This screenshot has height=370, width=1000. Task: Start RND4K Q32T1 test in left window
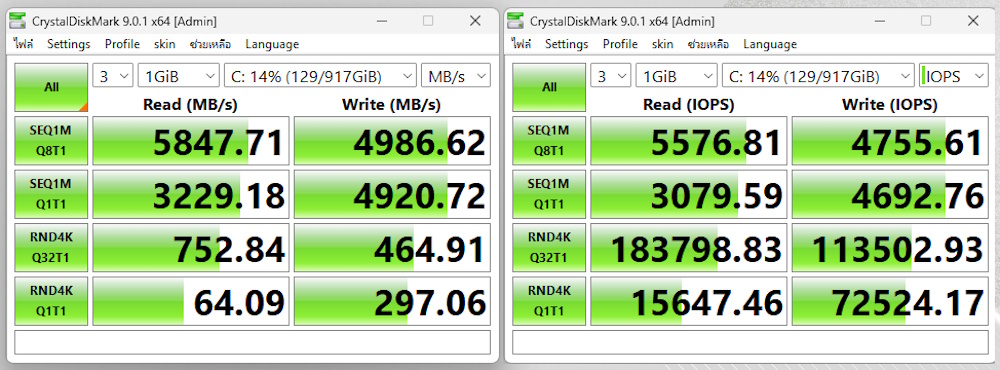(x=51, y=248)
